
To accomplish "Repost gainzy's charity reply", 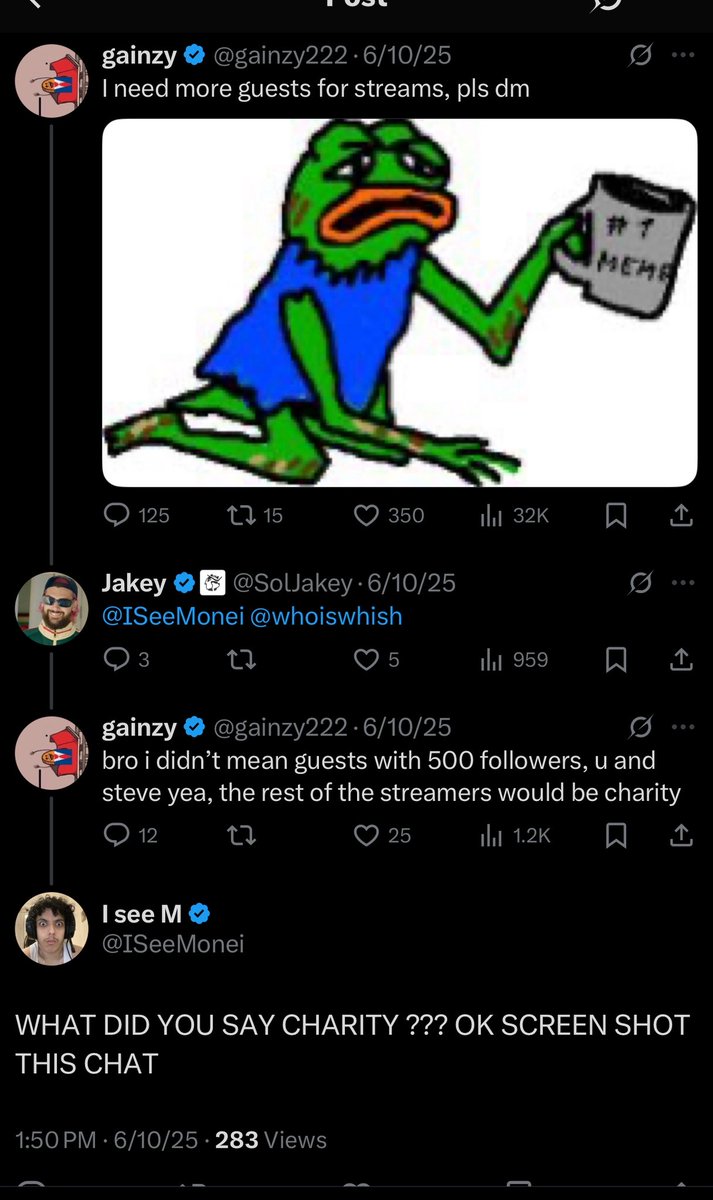I will tap(241, 836).
